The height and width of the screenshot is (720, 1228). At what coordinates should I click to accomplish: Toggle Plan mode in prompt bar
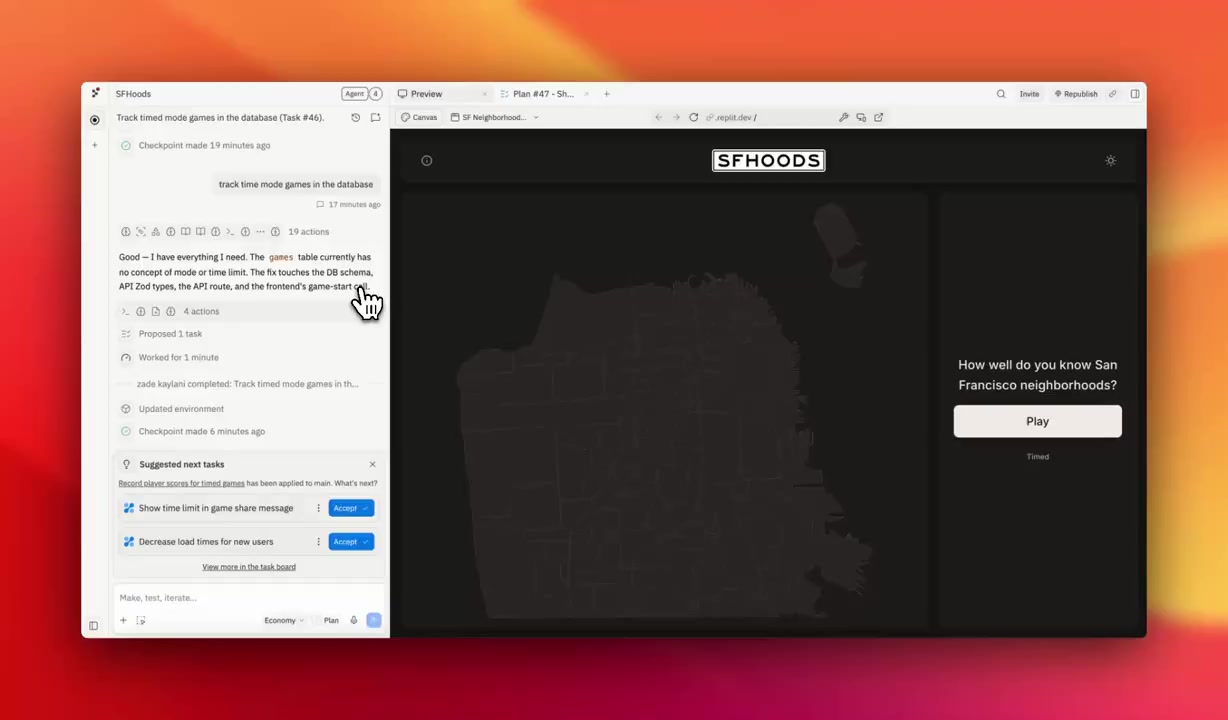tap(328, 620)
